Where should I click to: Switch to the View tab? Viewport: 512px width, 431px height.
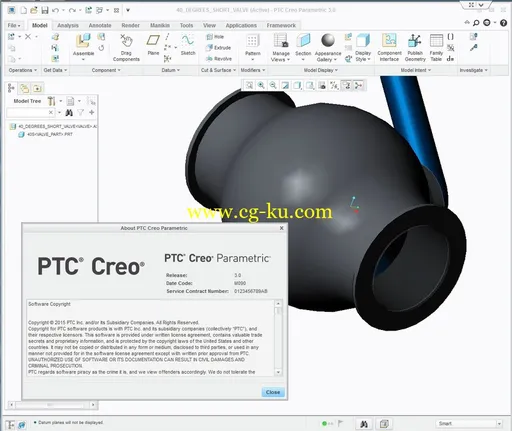coord(209,25)
